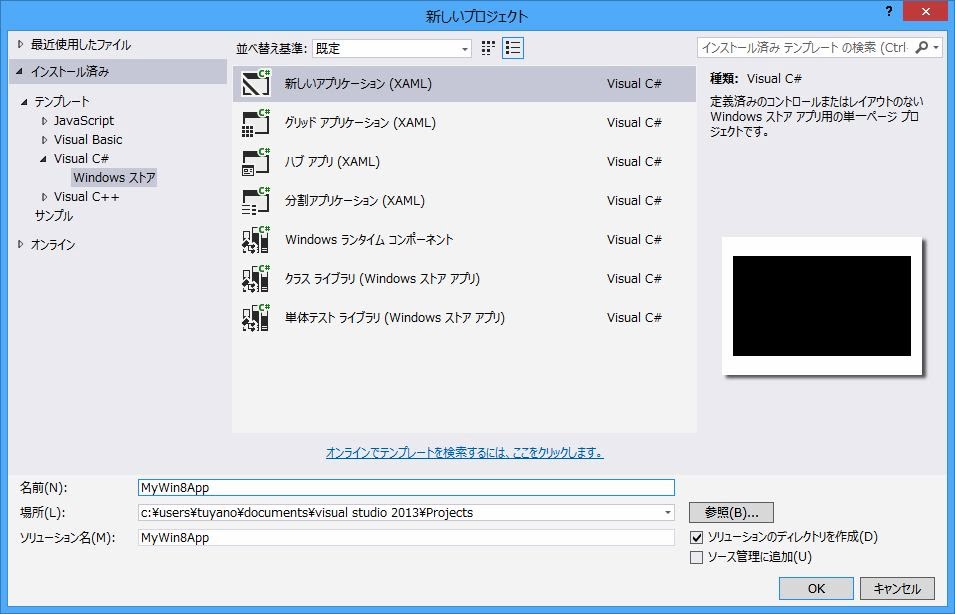Switch to the list view mode icon
This screenshot has width=955, height=614.
click(513, 48)
